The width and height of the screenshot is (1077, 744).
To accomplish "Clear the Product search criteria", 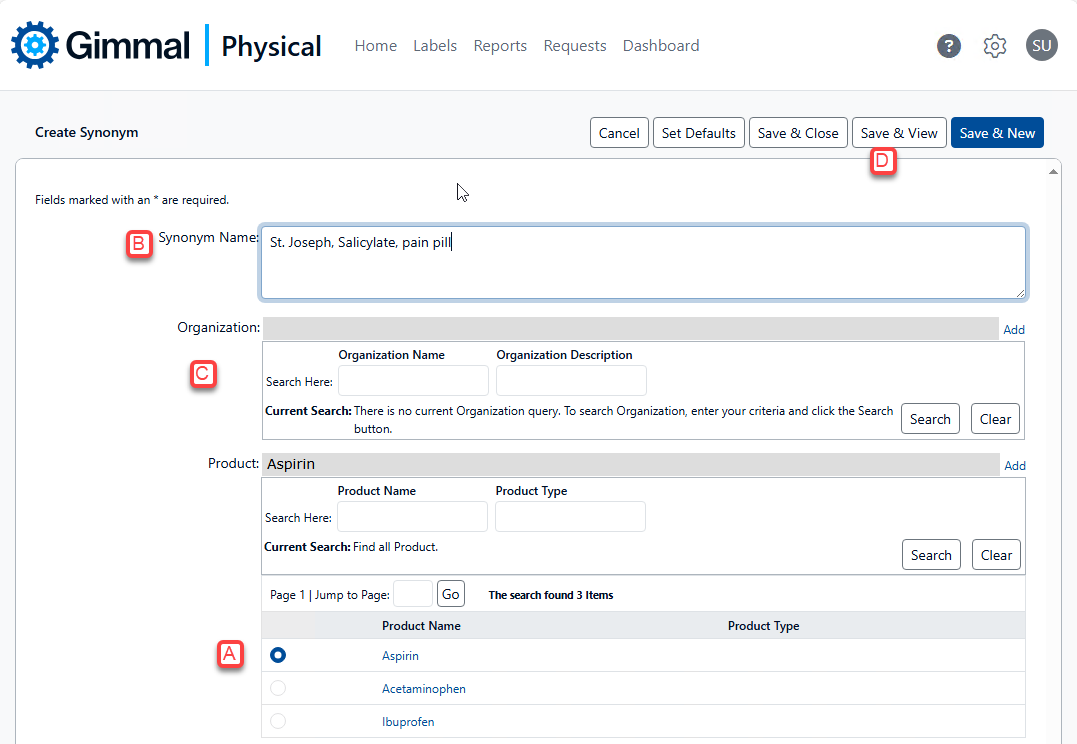I will [996, 555].
